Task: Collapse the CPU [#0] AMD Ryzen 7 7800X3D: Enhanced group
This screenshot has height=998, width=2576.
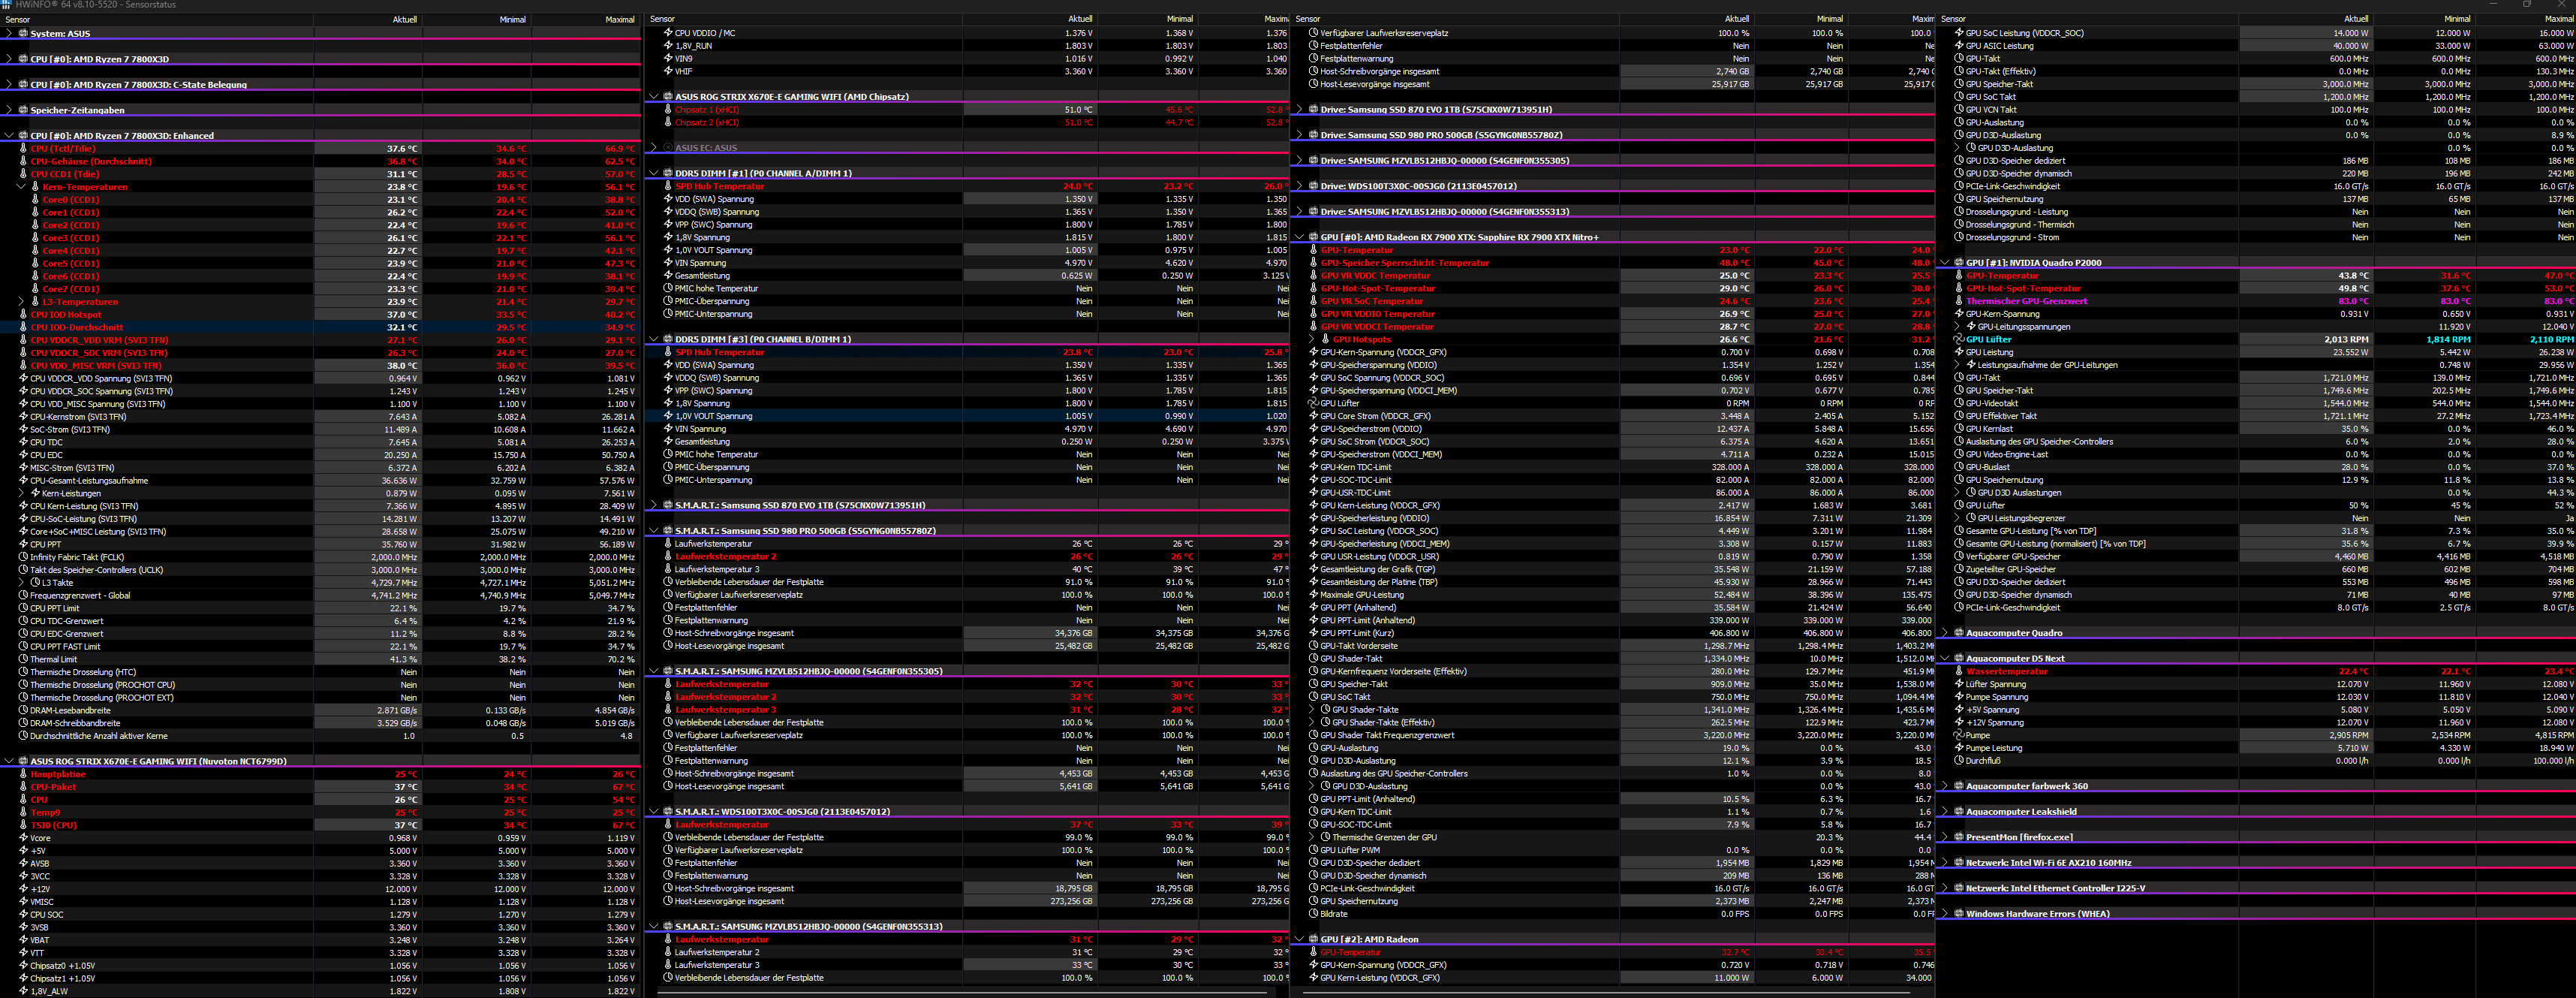Action: pyautogui.click(x=9, y=136)
